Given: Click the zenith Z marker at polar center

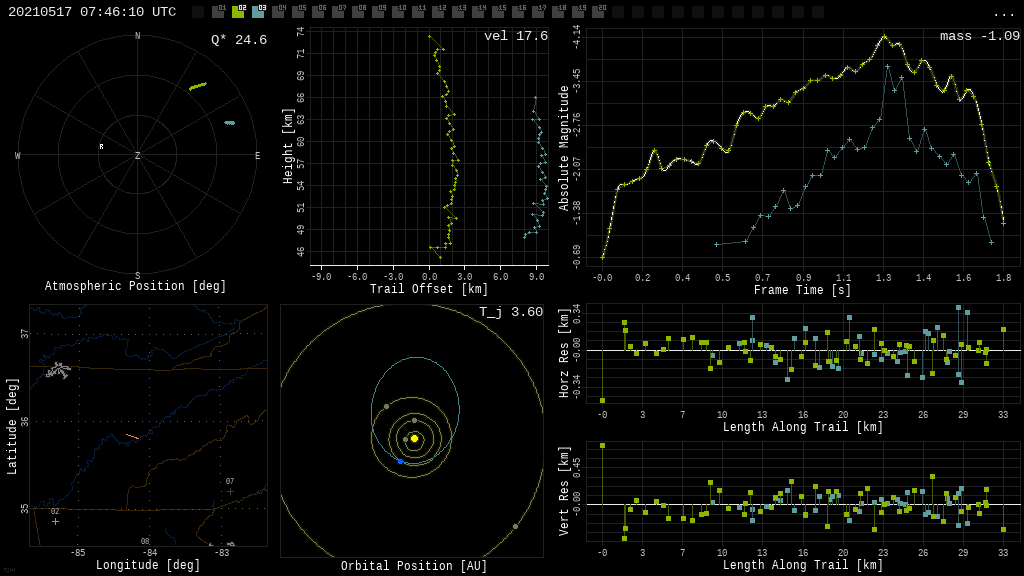Looking at the screenshot, I should tap(138, 156).
